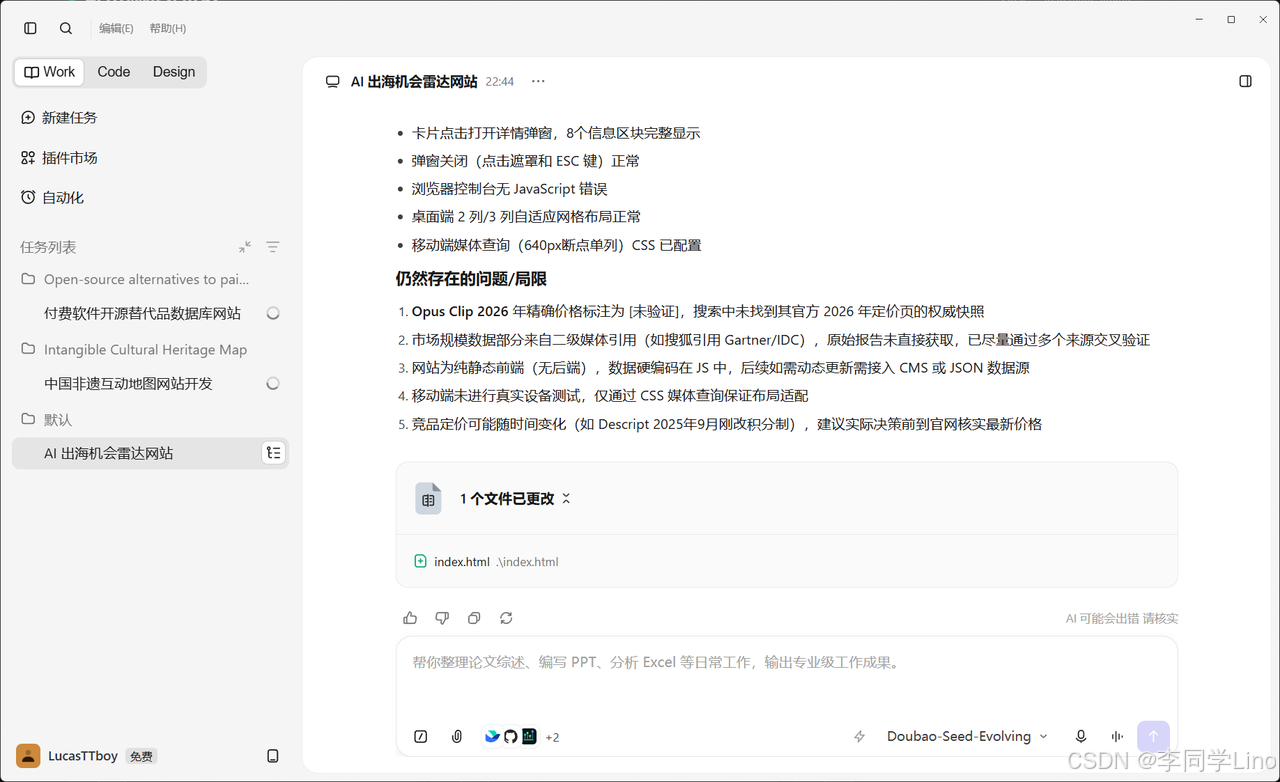Send the message with the arrow button
Viewport: 1280px width, 782px height.
pyautogui.click(x=1153, y=737)
